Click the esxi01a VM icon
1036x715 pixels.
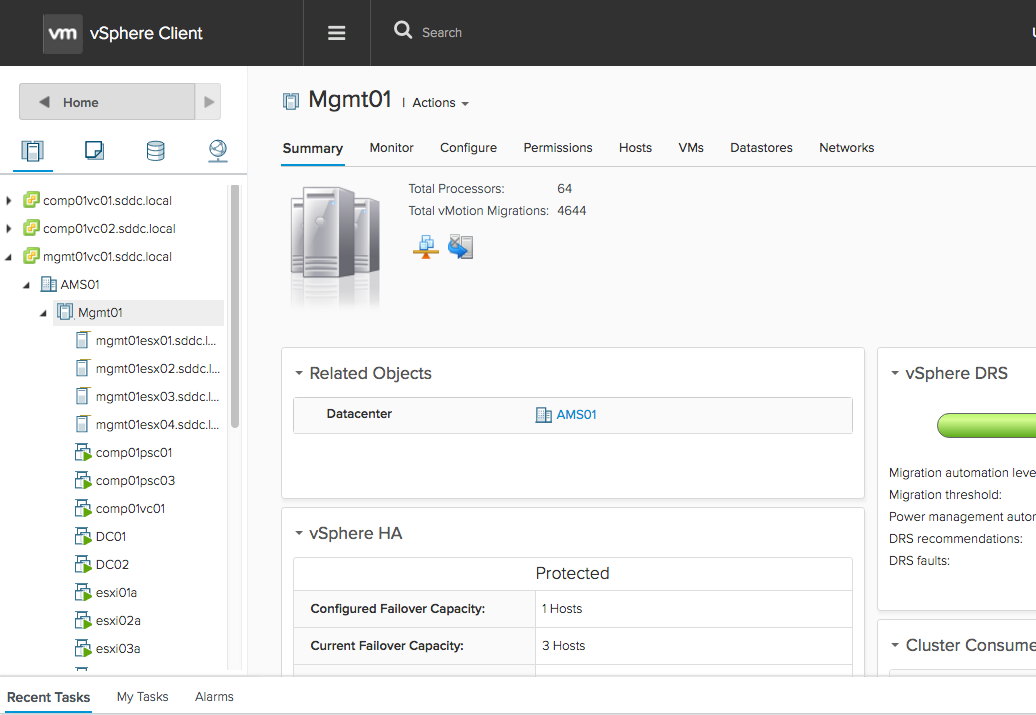pos(83,593)
